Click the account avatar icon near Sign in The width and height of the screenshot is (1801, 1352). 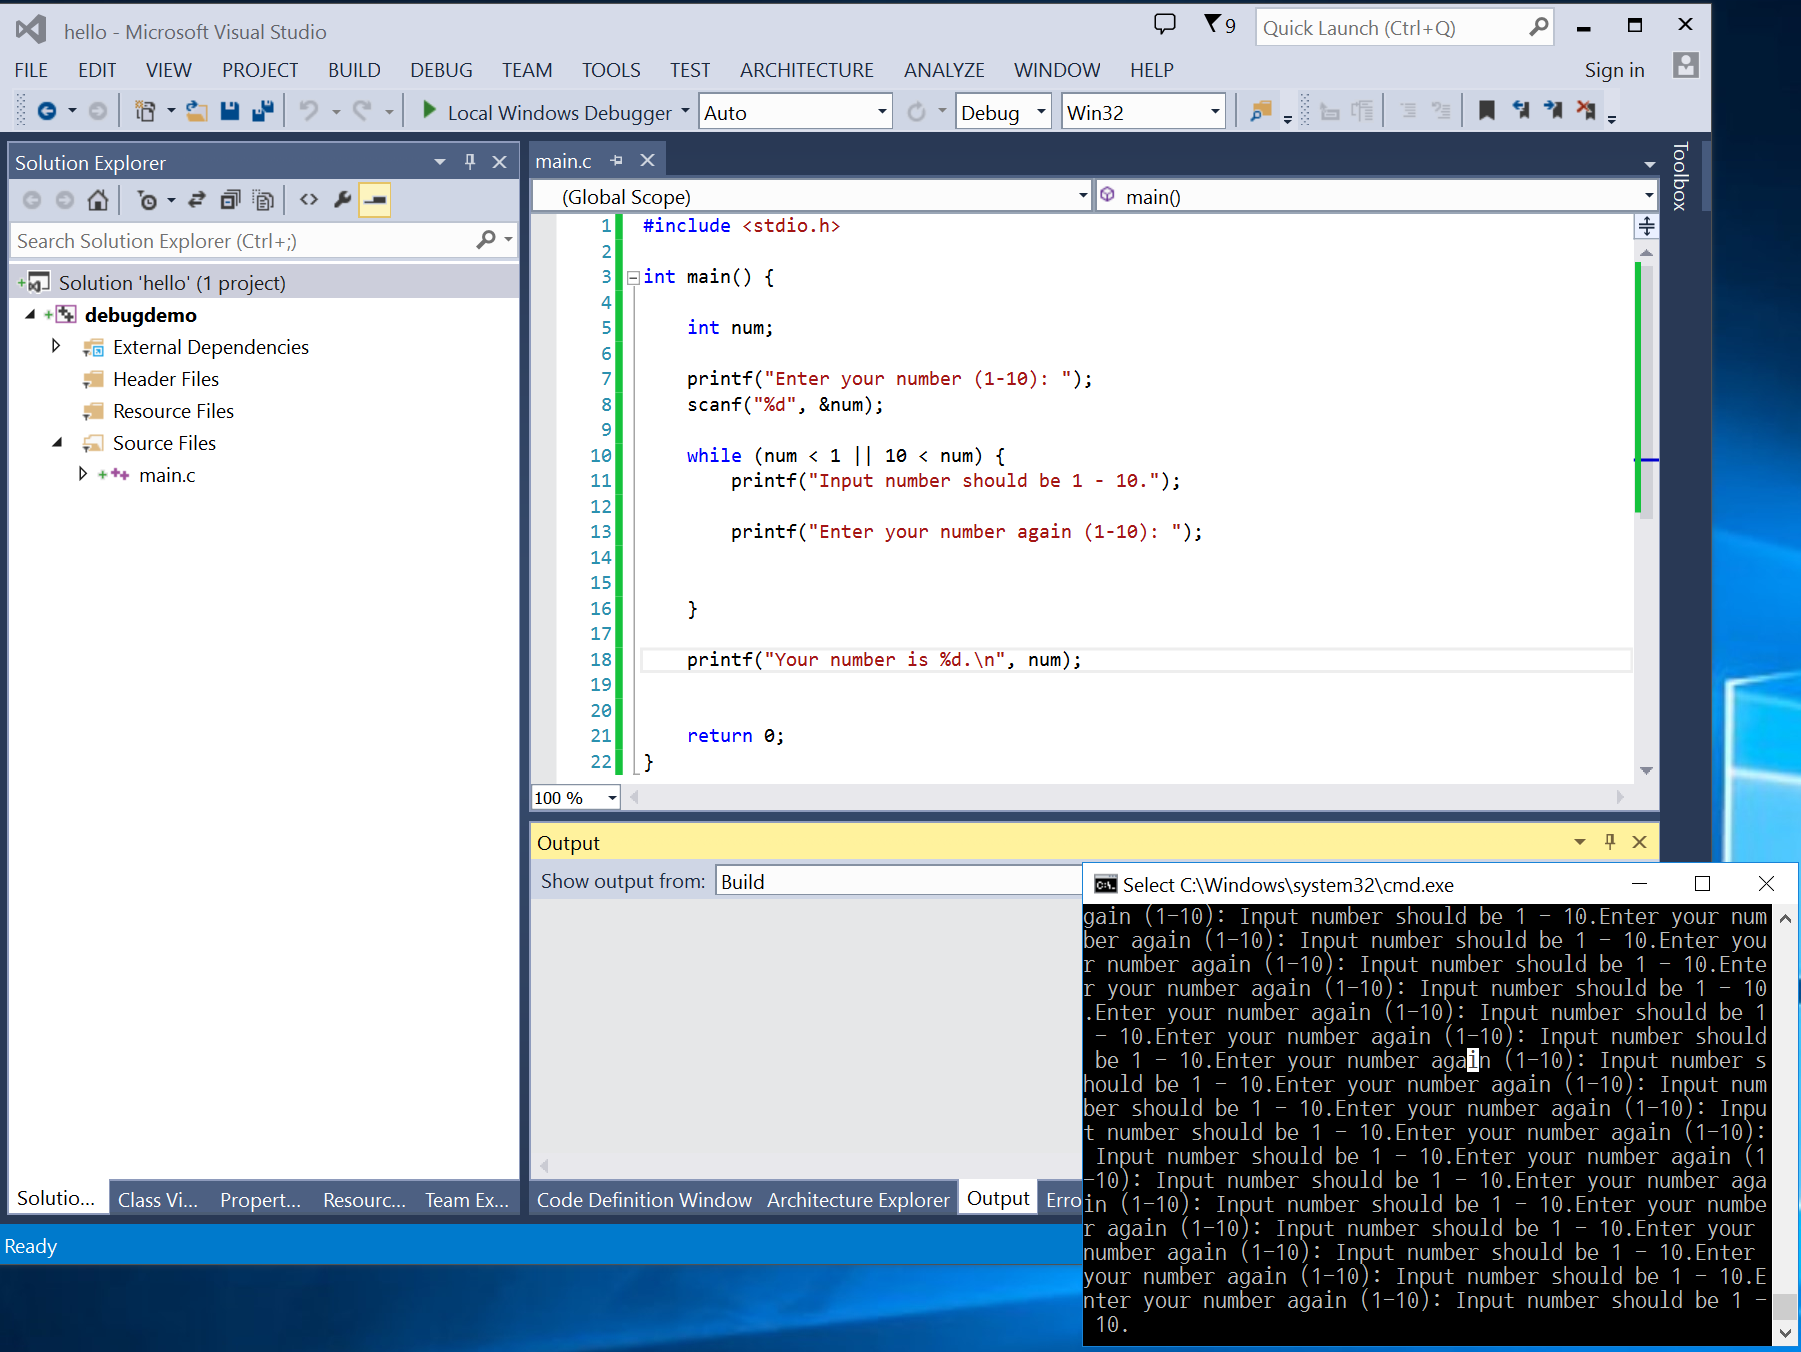pyautogui.click(x=1686, y=66)
